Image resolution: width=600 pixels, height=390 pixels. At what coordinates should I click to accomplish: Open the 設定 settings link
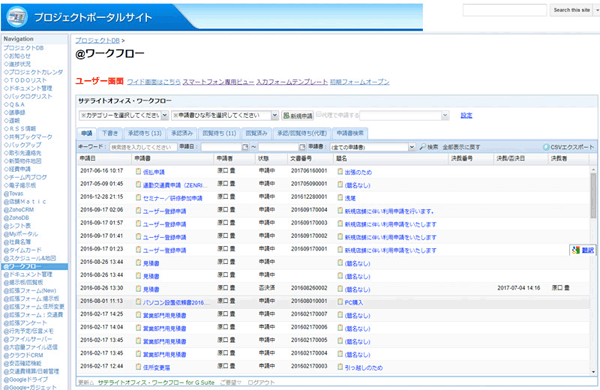(x=466, y=115)
